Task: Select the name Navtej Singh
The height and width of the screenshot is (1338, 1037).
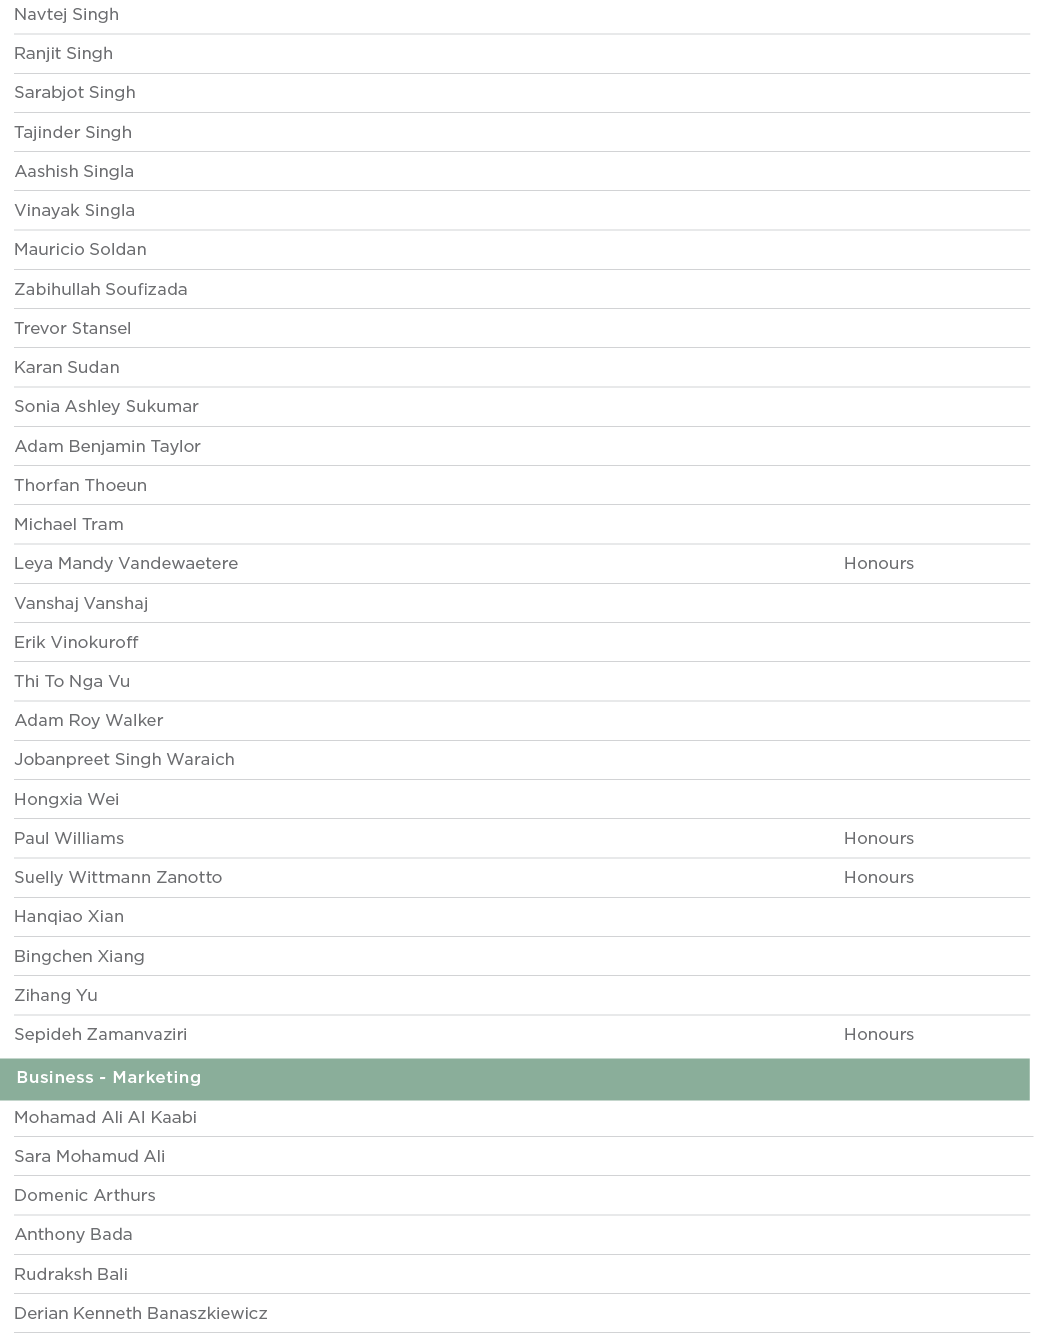Action: point(66,14)
